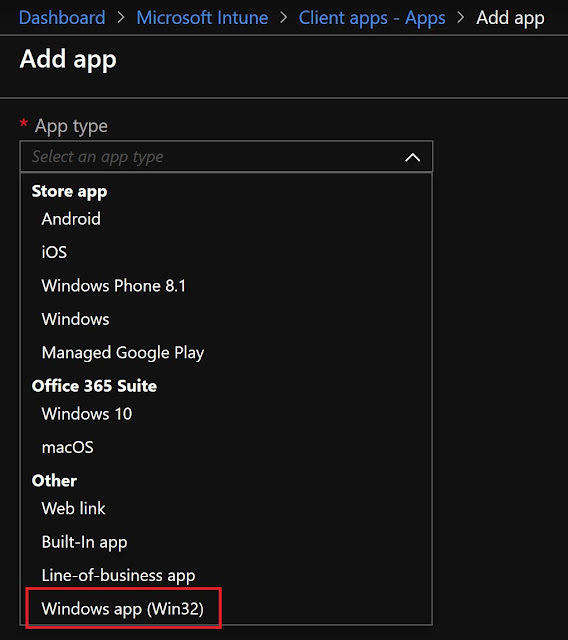Choose Web link app type
The height and width of the screenshot is (640, 568).
[x=73, y=509]
